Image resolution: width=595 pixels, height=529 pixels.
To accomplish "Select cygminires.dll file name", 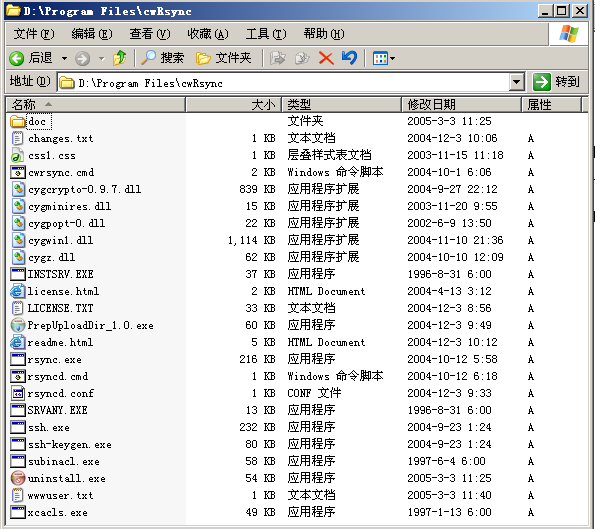I will [69, 206].
